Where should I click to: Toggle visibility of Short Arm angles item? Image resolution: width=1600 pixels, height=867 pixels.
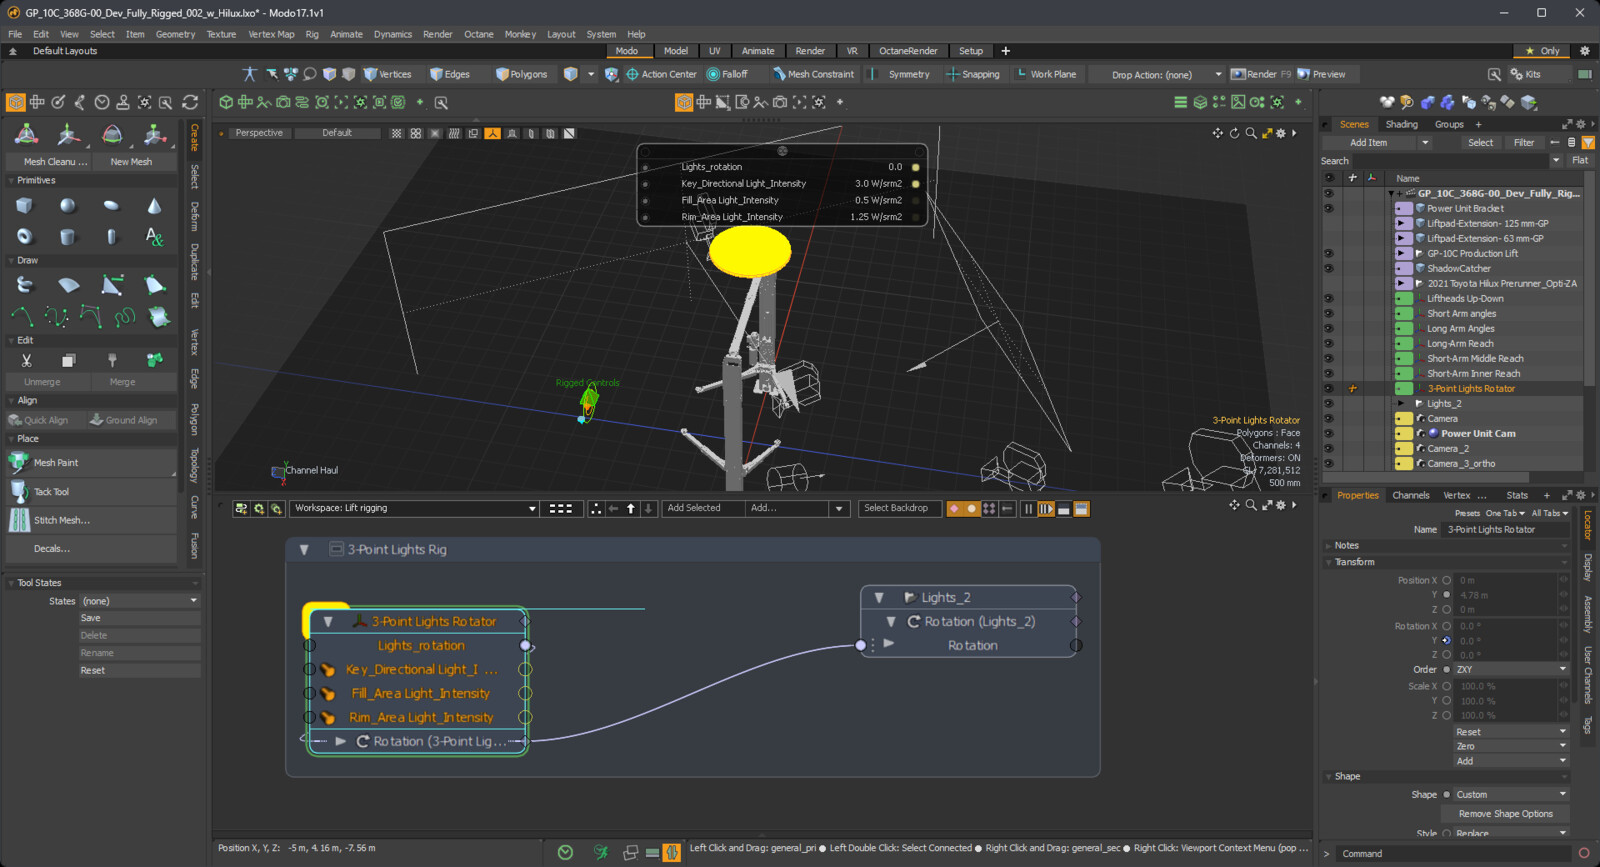pos(1329,314)
